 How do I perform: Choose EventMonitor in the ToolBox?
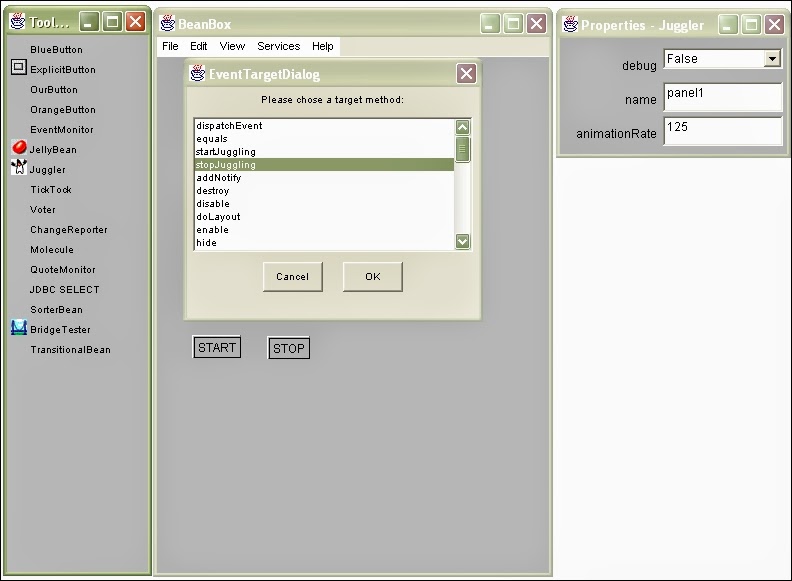(x=62, y=130)
